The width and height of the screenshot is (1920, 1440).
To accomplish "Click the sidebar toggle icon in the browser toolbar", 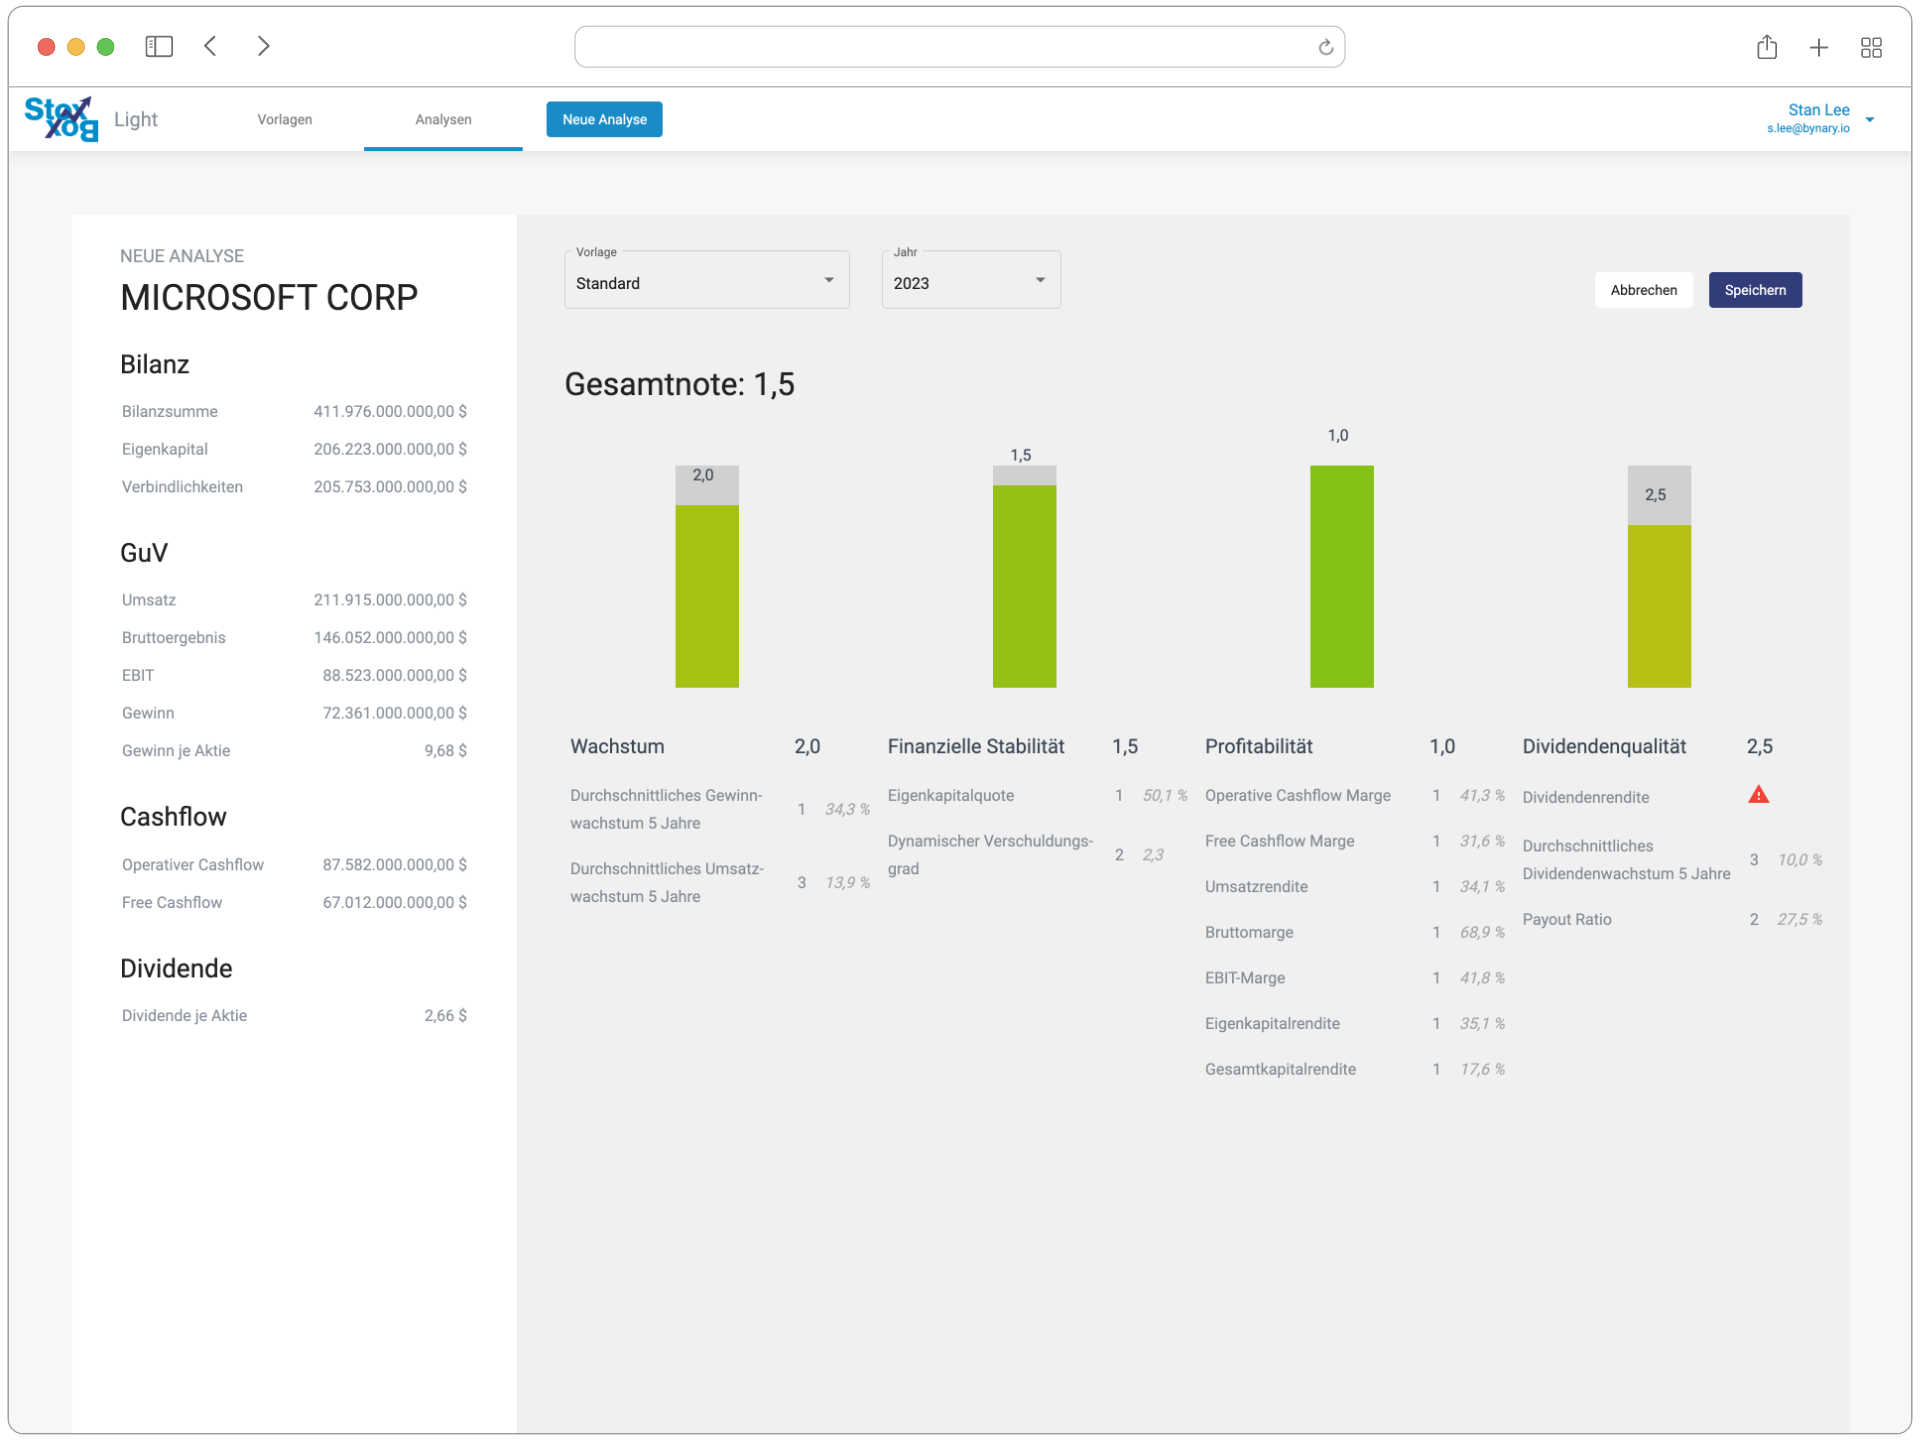I will click(x=159, y=46).
